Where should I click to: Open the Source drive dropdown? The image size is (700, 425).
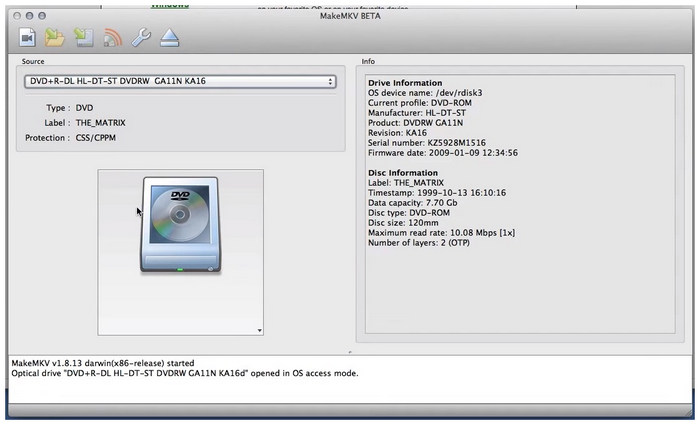point(180,81)
